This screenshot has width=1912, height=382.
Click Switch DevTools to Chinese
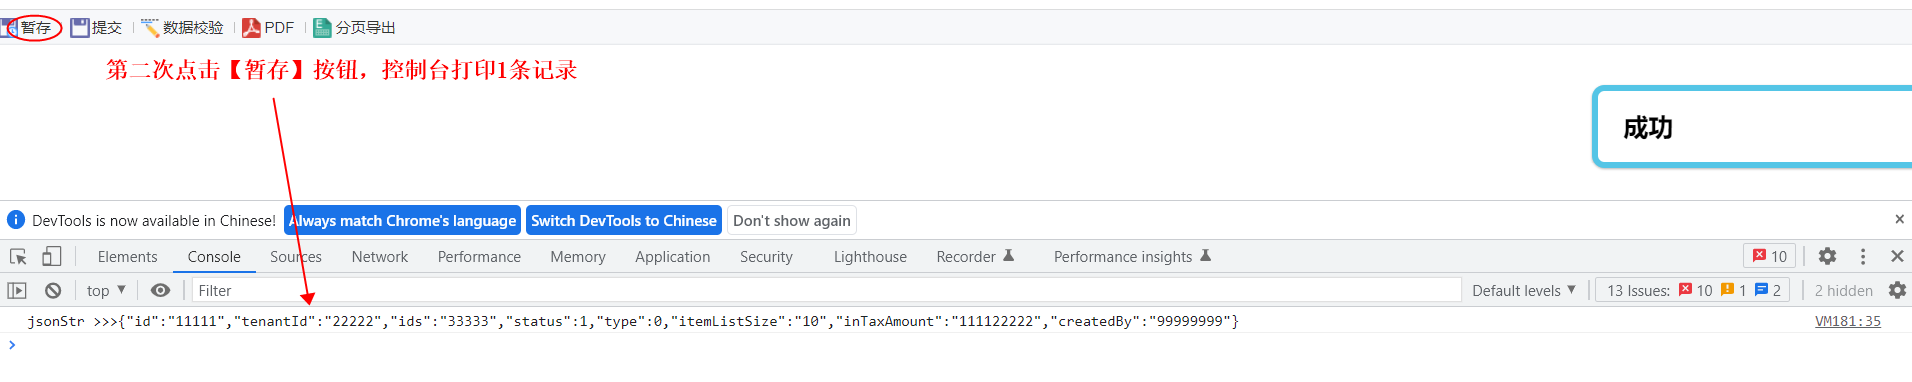[624, 220]
